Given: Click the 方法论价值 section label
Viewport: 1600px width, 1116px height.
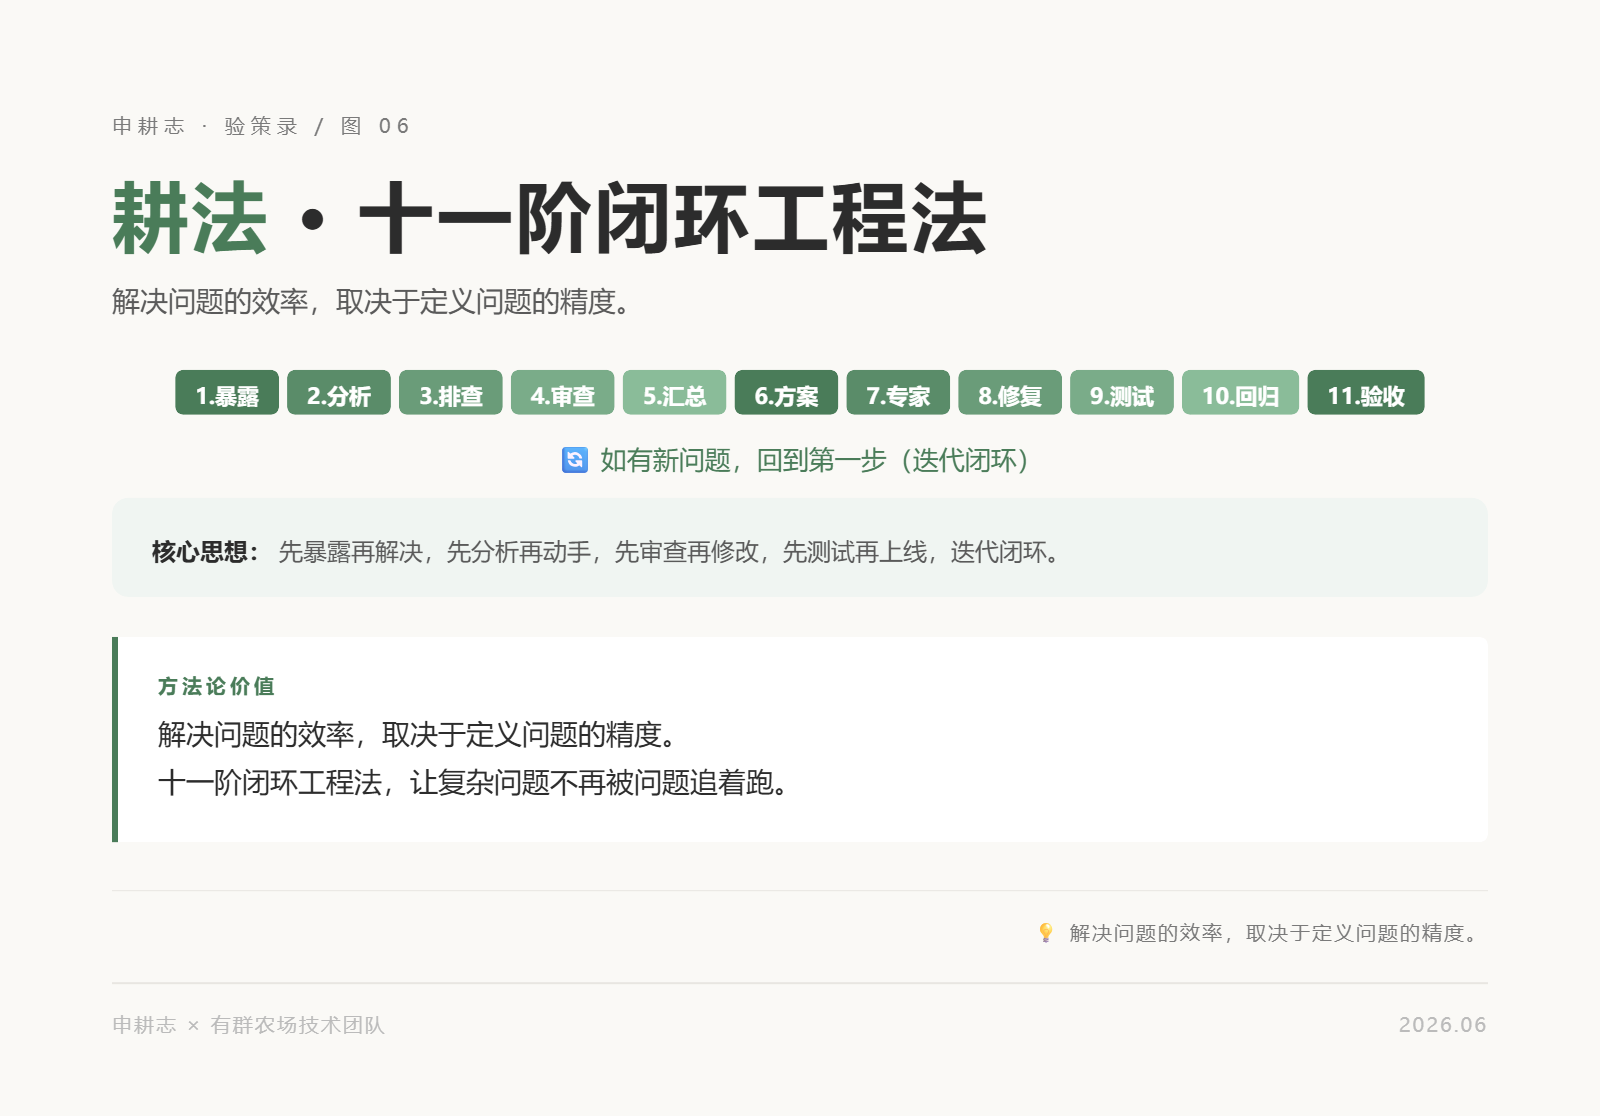Looking at the screenshot, I should click(216, 686).
